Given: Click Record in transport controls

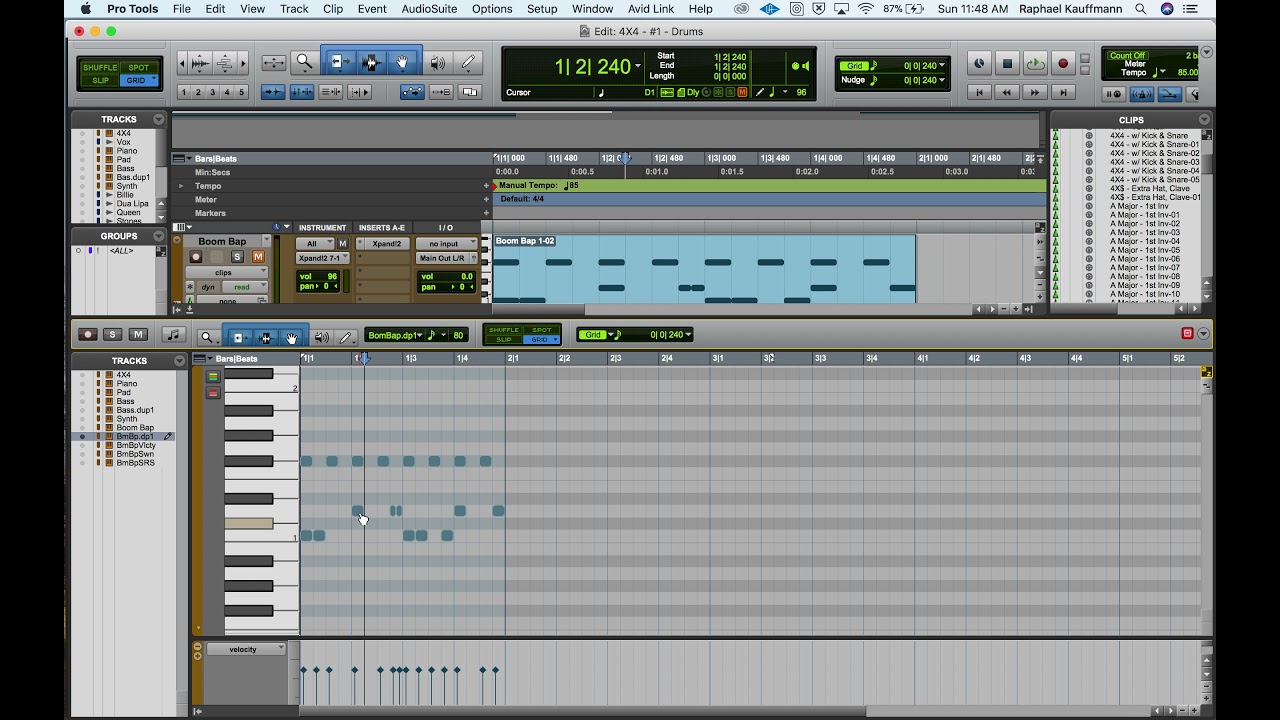Looking at the screenshot, I should point(1063,64).
